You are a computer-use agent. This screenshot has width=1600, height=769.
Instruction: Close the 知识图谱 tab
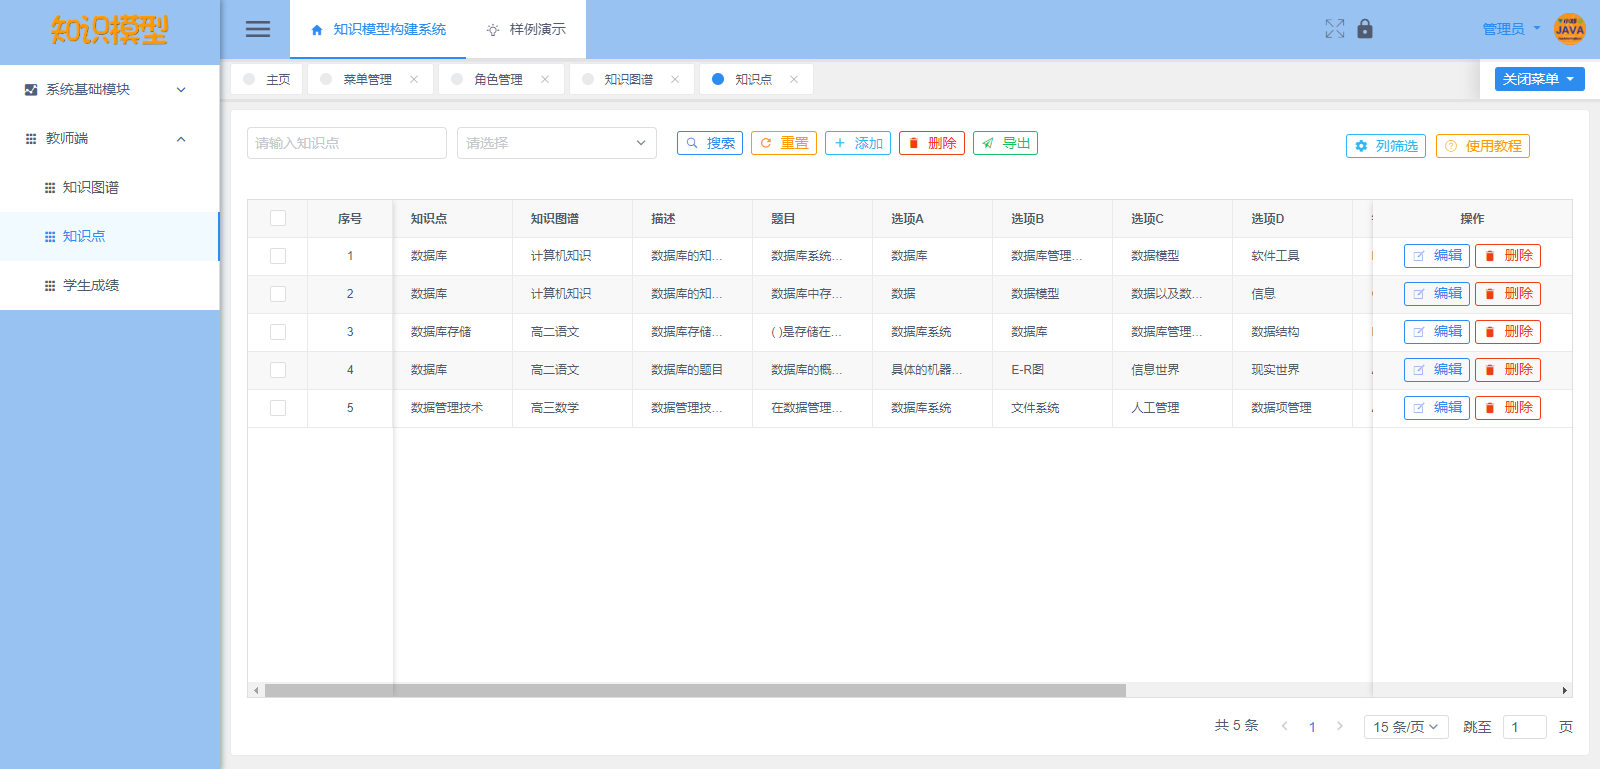click(675, 79)
